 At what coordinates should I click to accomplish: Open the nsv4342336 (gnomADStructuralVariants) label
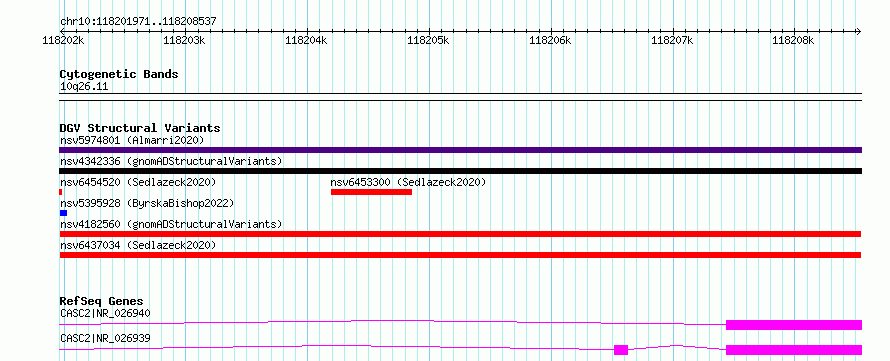click(x=171, y=161)
